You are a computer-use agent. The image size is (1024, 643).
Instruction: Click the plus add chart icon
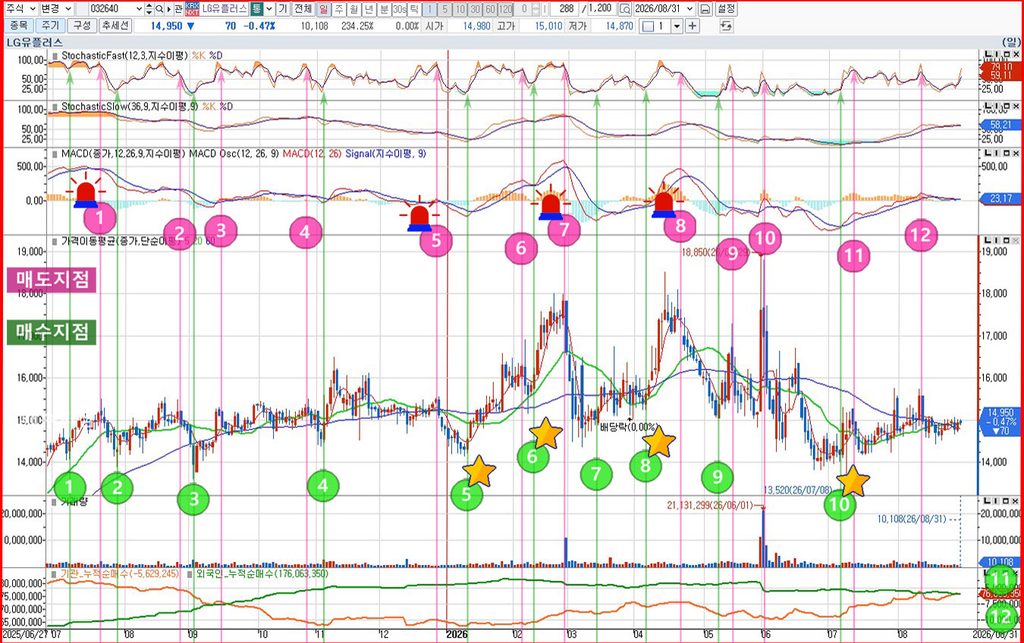point(692,26)
